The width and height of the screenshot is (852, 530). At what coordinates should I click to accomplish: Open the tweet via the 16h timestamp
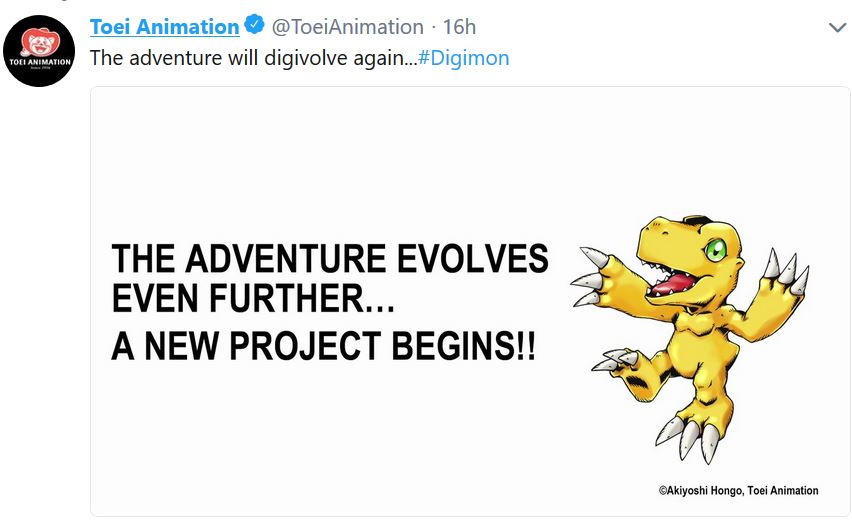459,27
